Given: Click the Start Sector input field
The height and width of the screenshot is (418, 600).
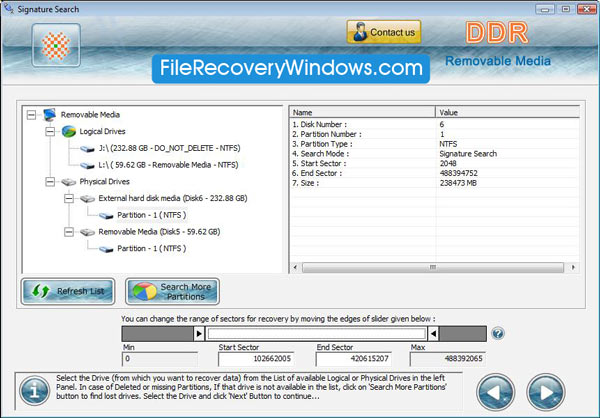Looking at the screenshot, I should [256, 359].
